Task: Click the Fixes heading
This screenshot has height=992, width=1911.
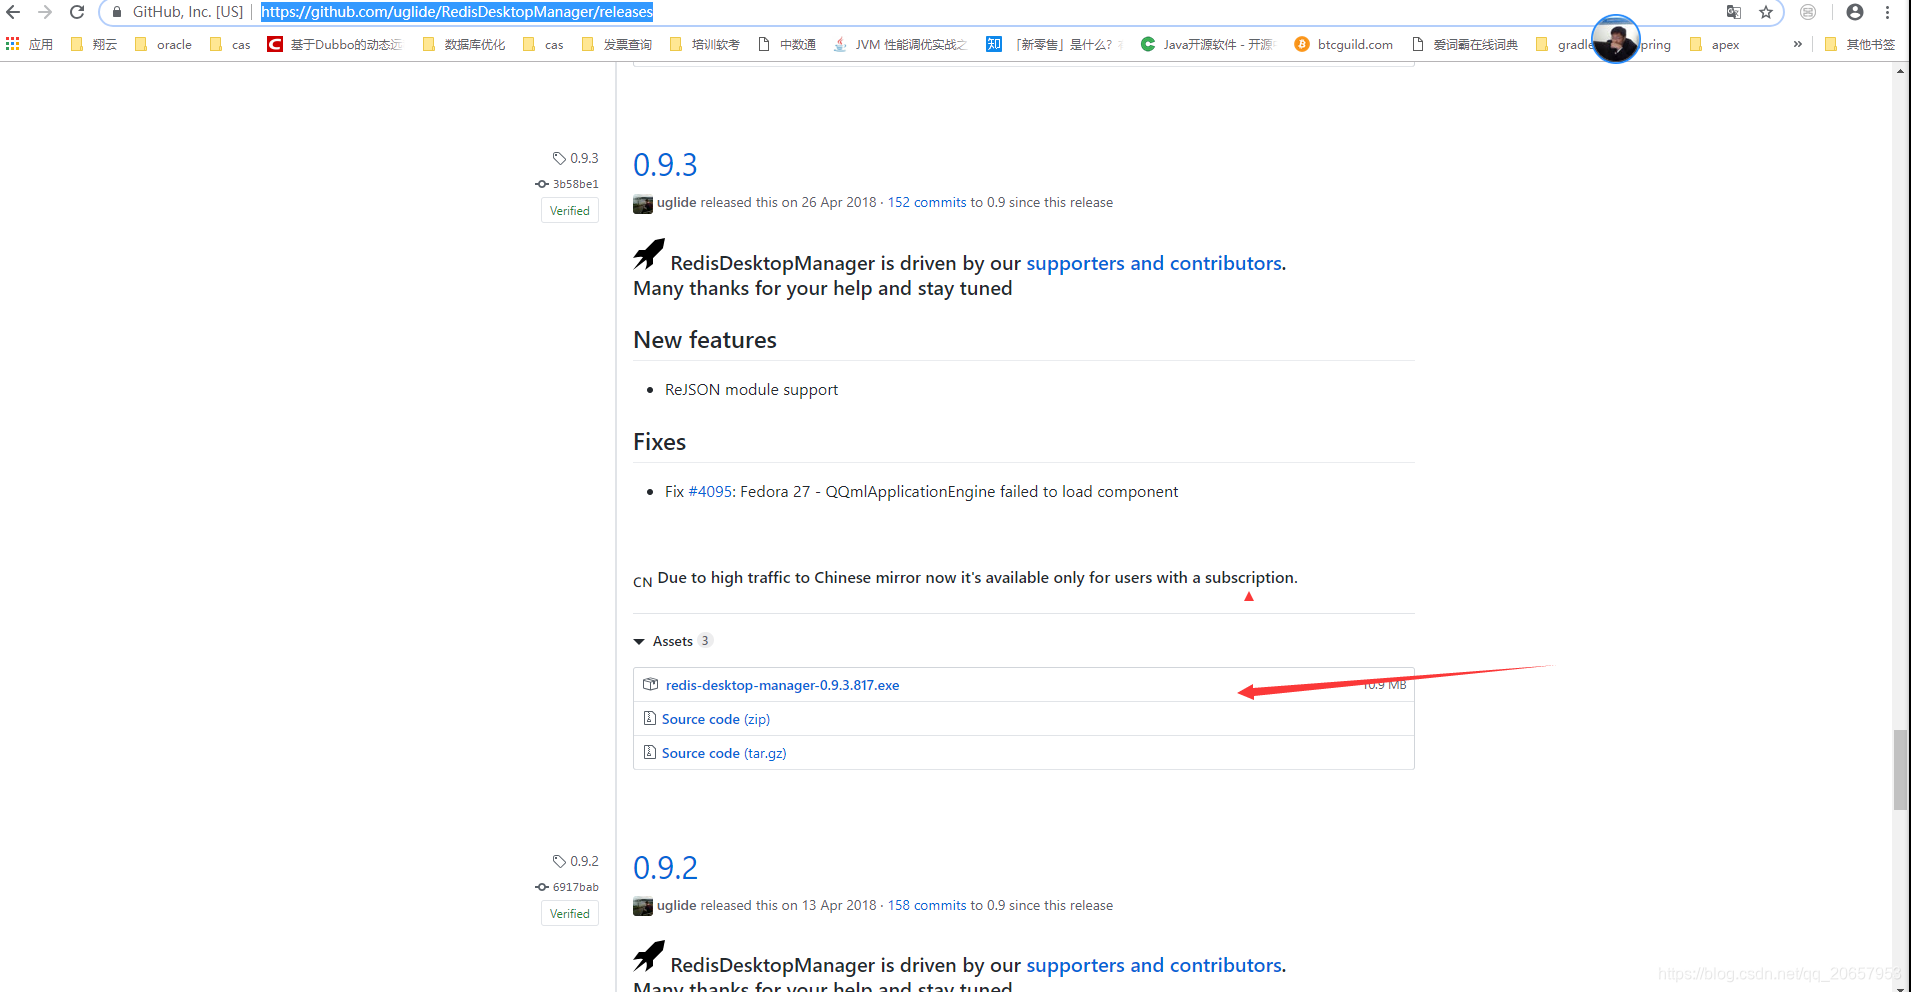Action: point(659,442)
